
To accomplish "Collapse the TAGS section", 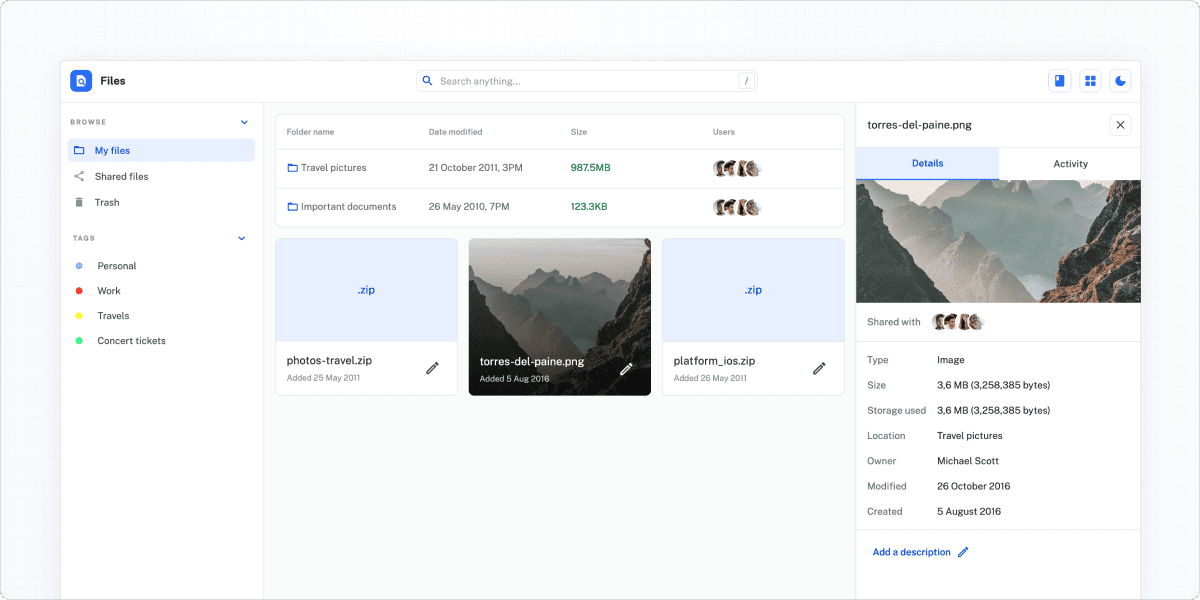I will pos(241,238).
